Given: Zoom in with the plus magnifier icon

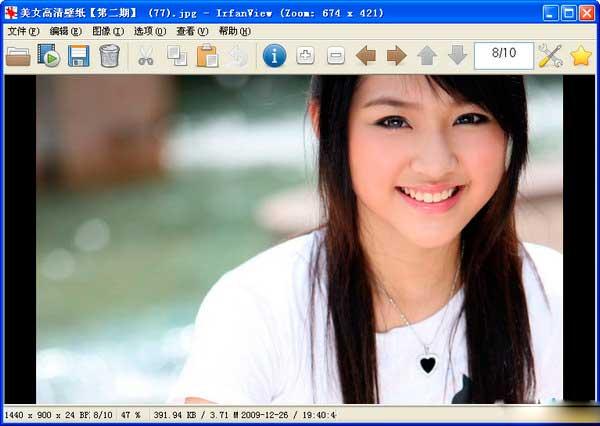Looking at the screenshot, I should pos(305,56).
